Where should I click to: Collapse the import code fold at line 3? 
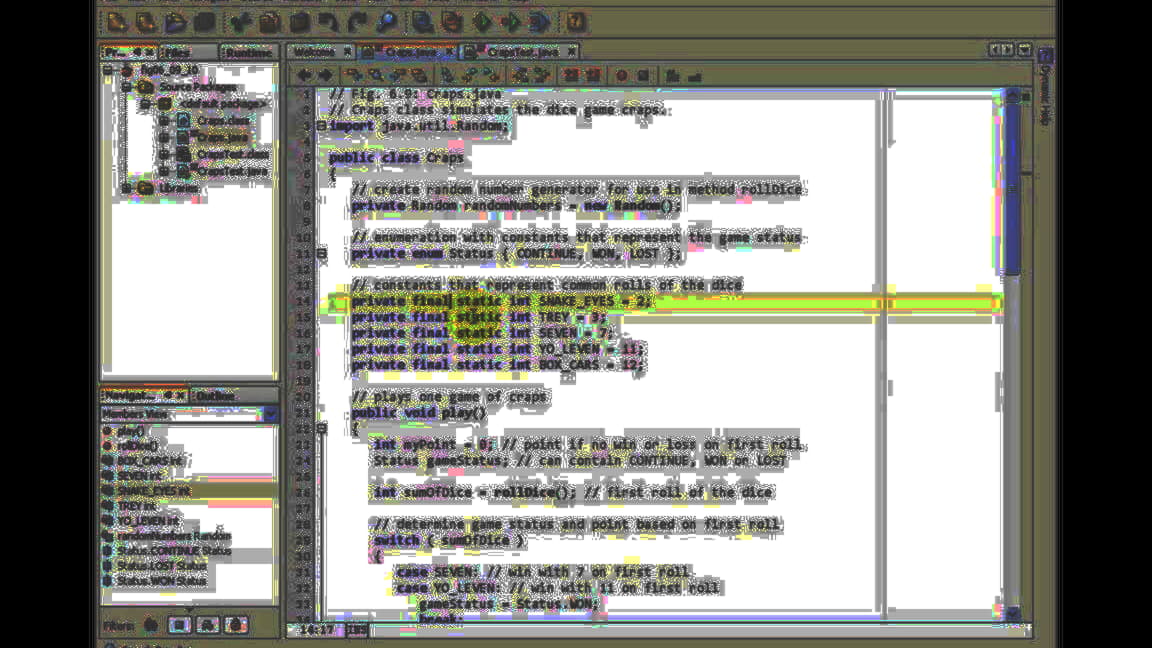coord(321,126)
